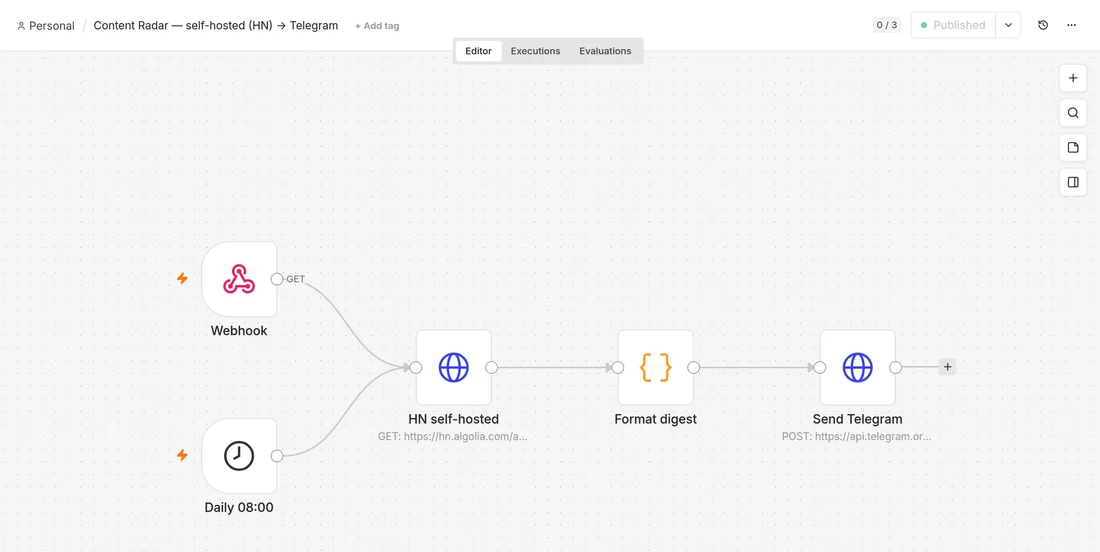
Task: Open the Send Telegram HTTP node
Action: 857,367
